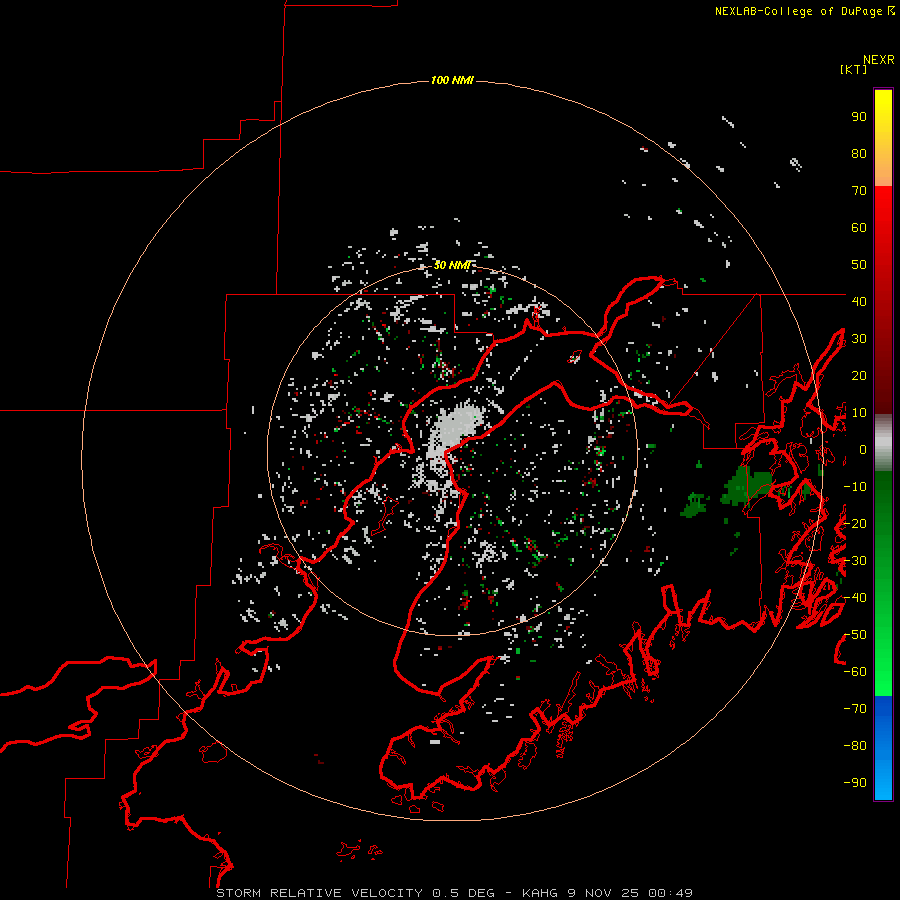
Task: Click the bright red segment of color bar
Action: 883,218
